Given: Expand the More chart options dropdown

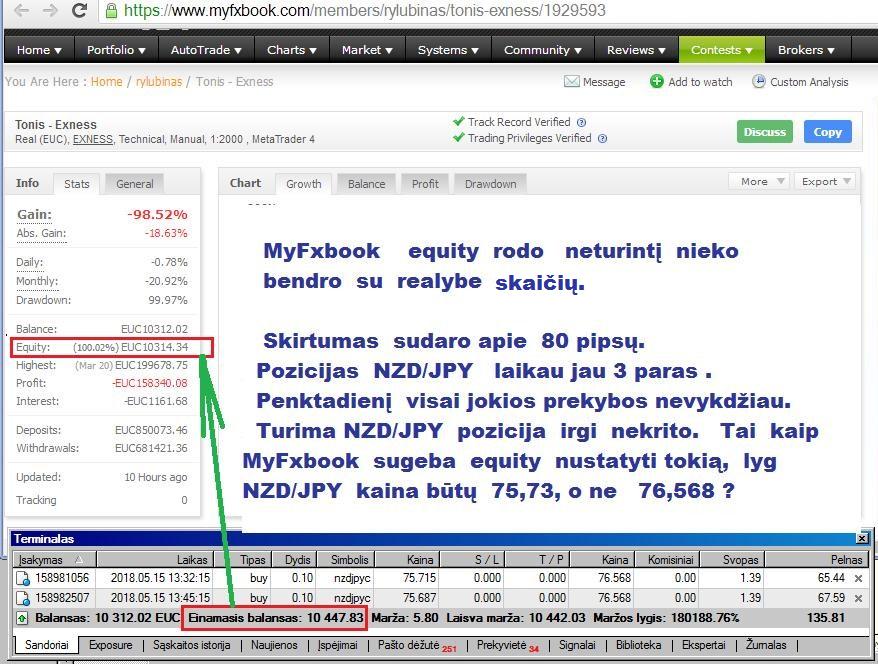Looking at the screenshot, I should [x=759, y=181].
